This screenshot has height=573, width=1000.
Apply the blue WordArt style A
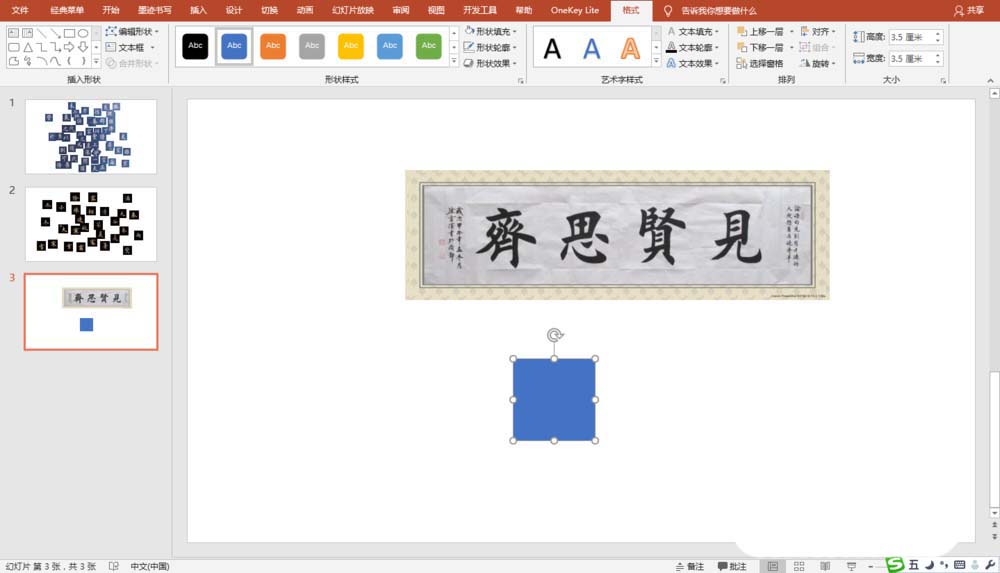[x=592, y=48]
